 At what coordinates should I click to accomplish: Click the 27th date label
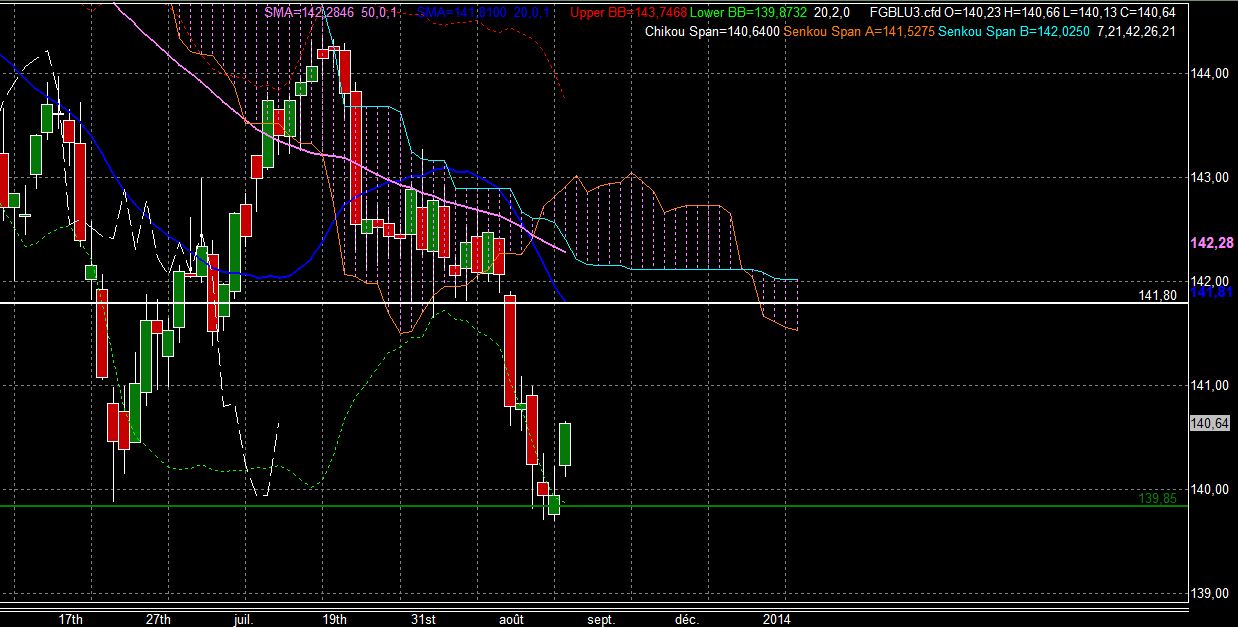pyautogui.click(x=159, y=619)
